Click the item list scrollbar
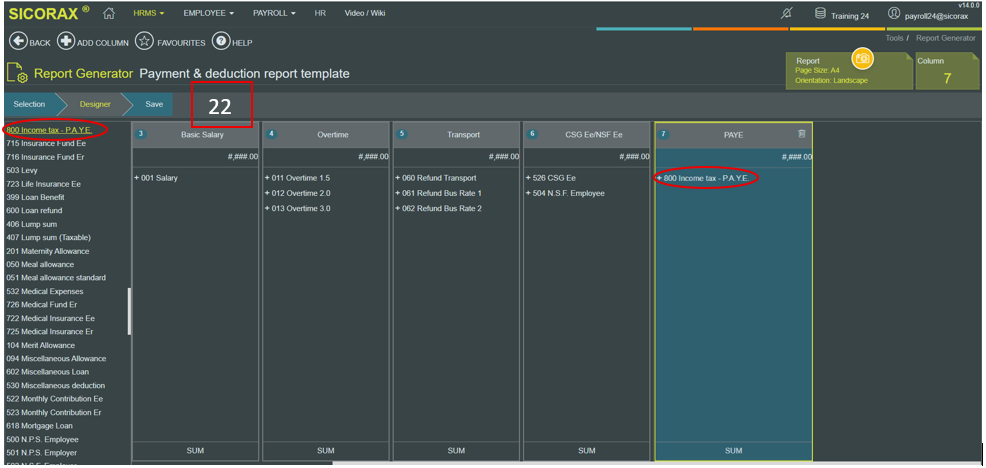986x468 pixels. point(130,311)
